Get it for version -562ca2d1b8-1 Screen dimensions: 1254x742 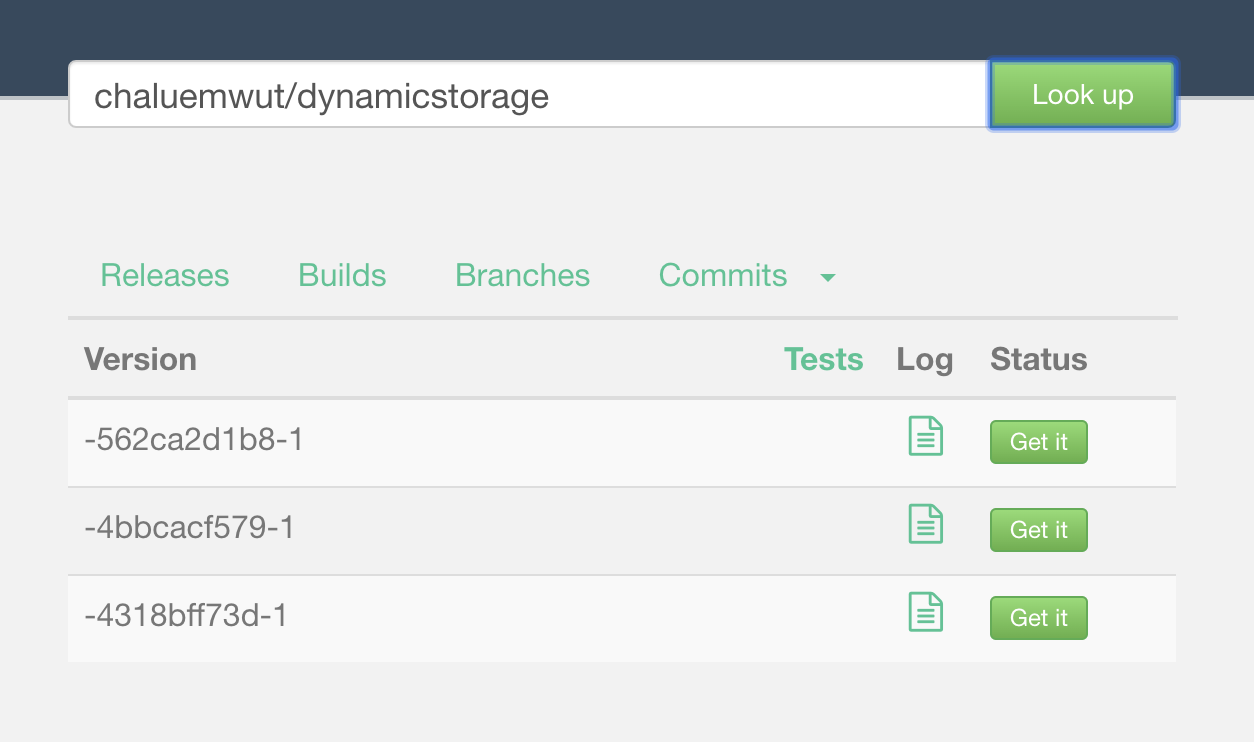[x=1039, y=442]
